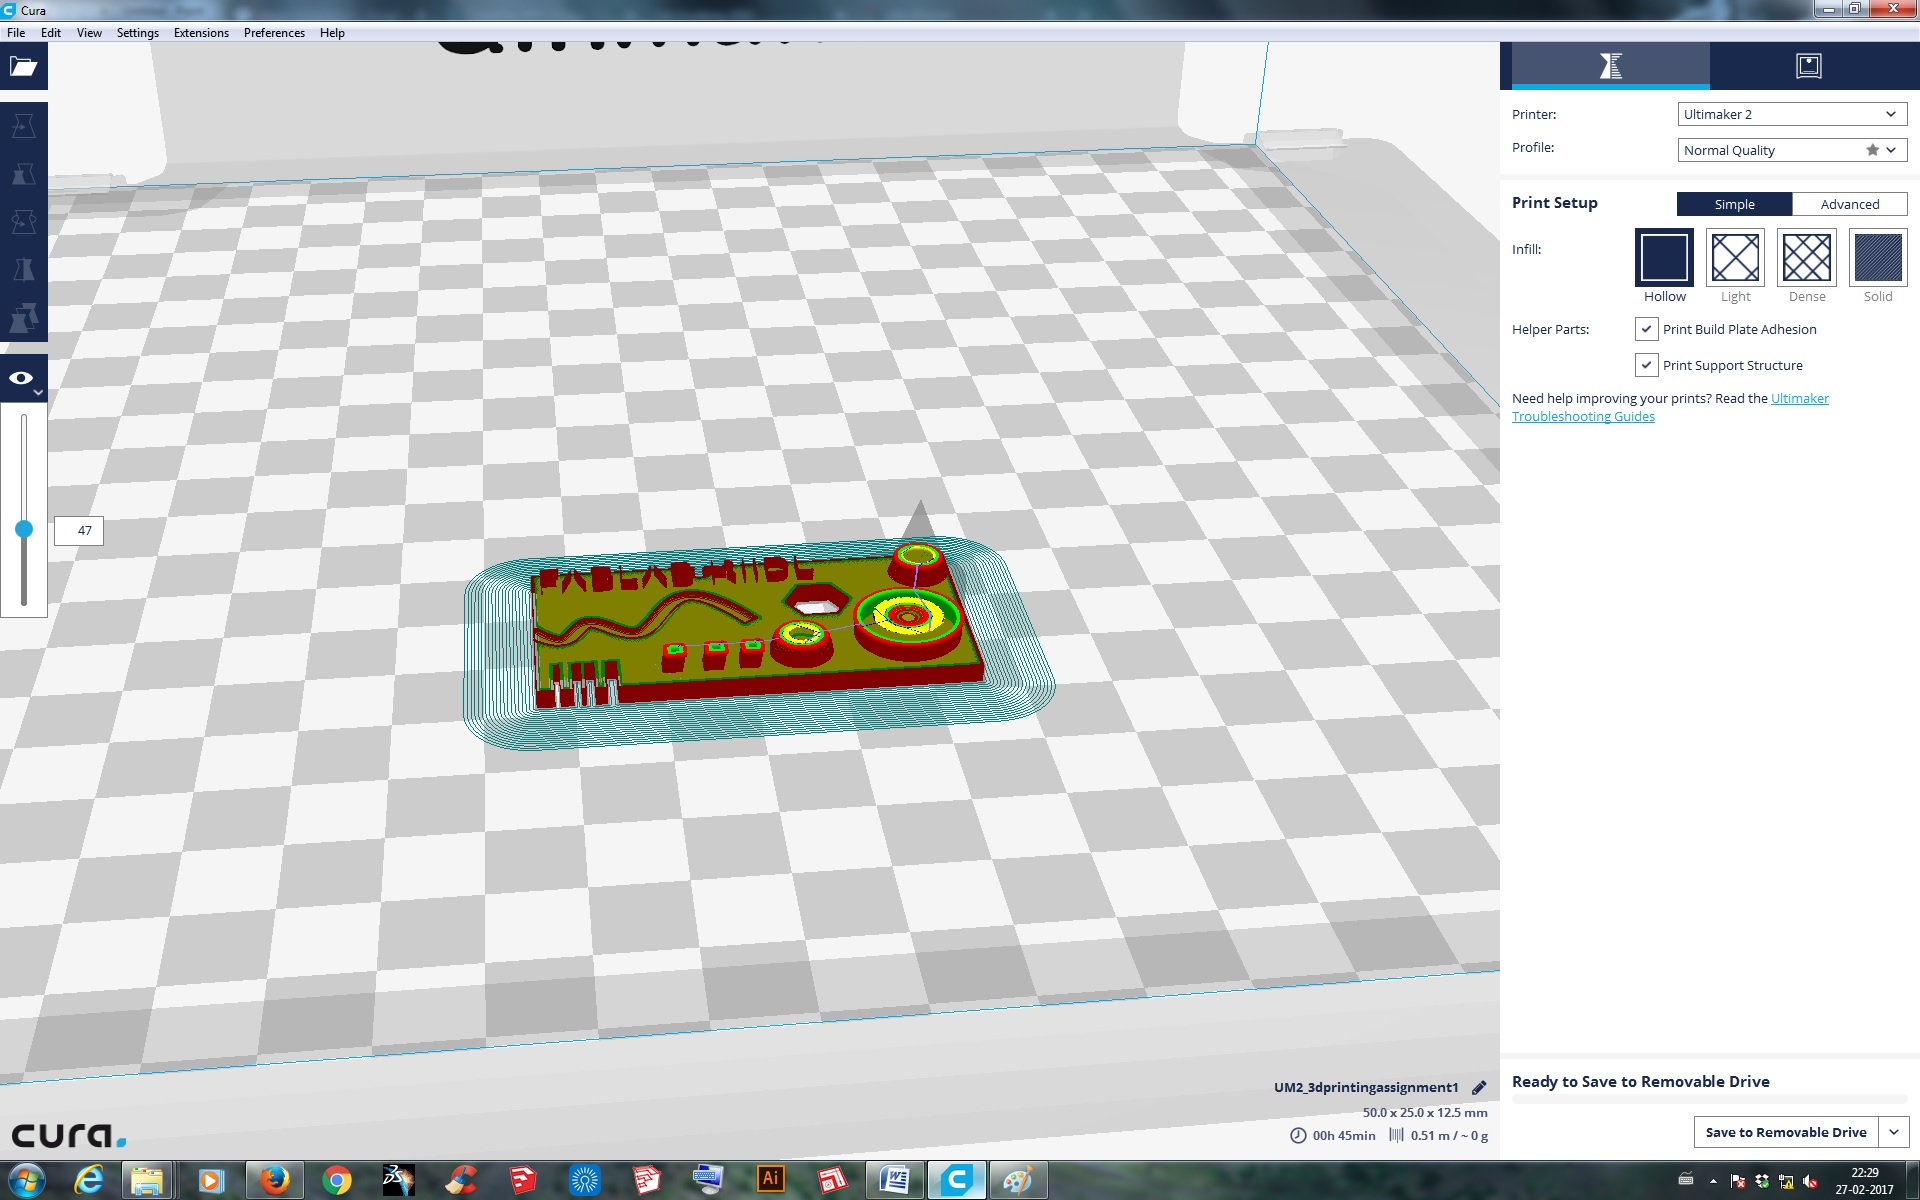
Task: Select the Rotate tool in left toolbar
Action: point(24,222)
